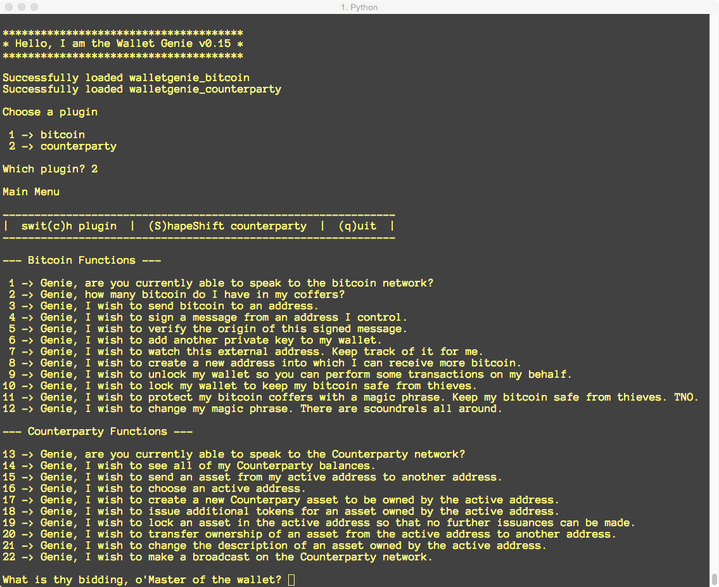Viewport: 719px width, 587px height.
Task: Click plugin option '2 -> counterparty'
Action: 62,146
